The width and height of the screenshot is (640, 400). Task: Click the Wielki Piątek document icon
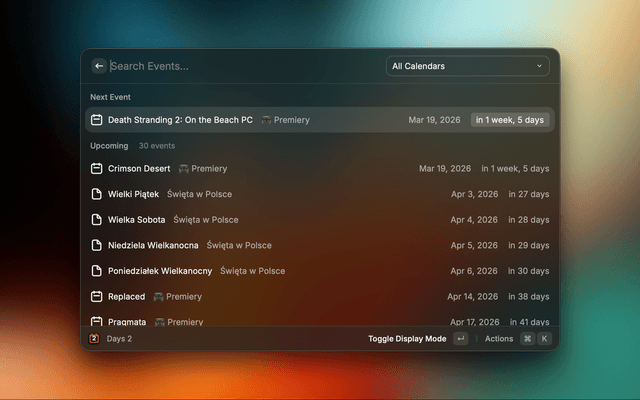click(x=97, y=194)
